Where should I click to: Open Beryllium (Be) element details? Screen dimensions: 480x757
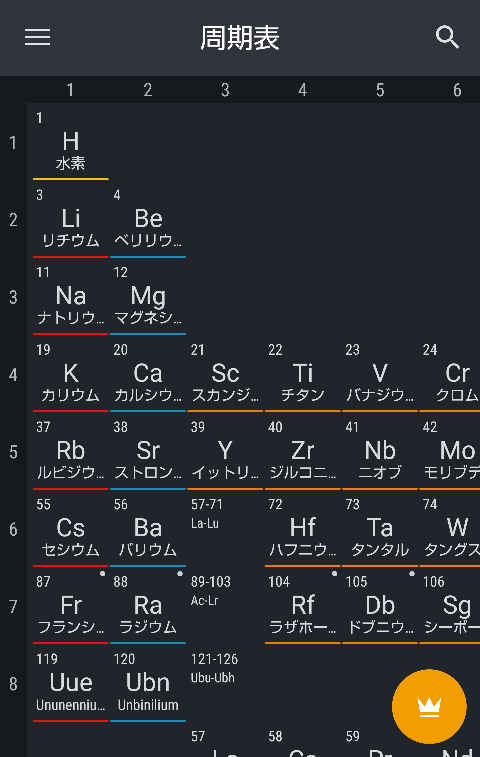[x=148, y=222]
